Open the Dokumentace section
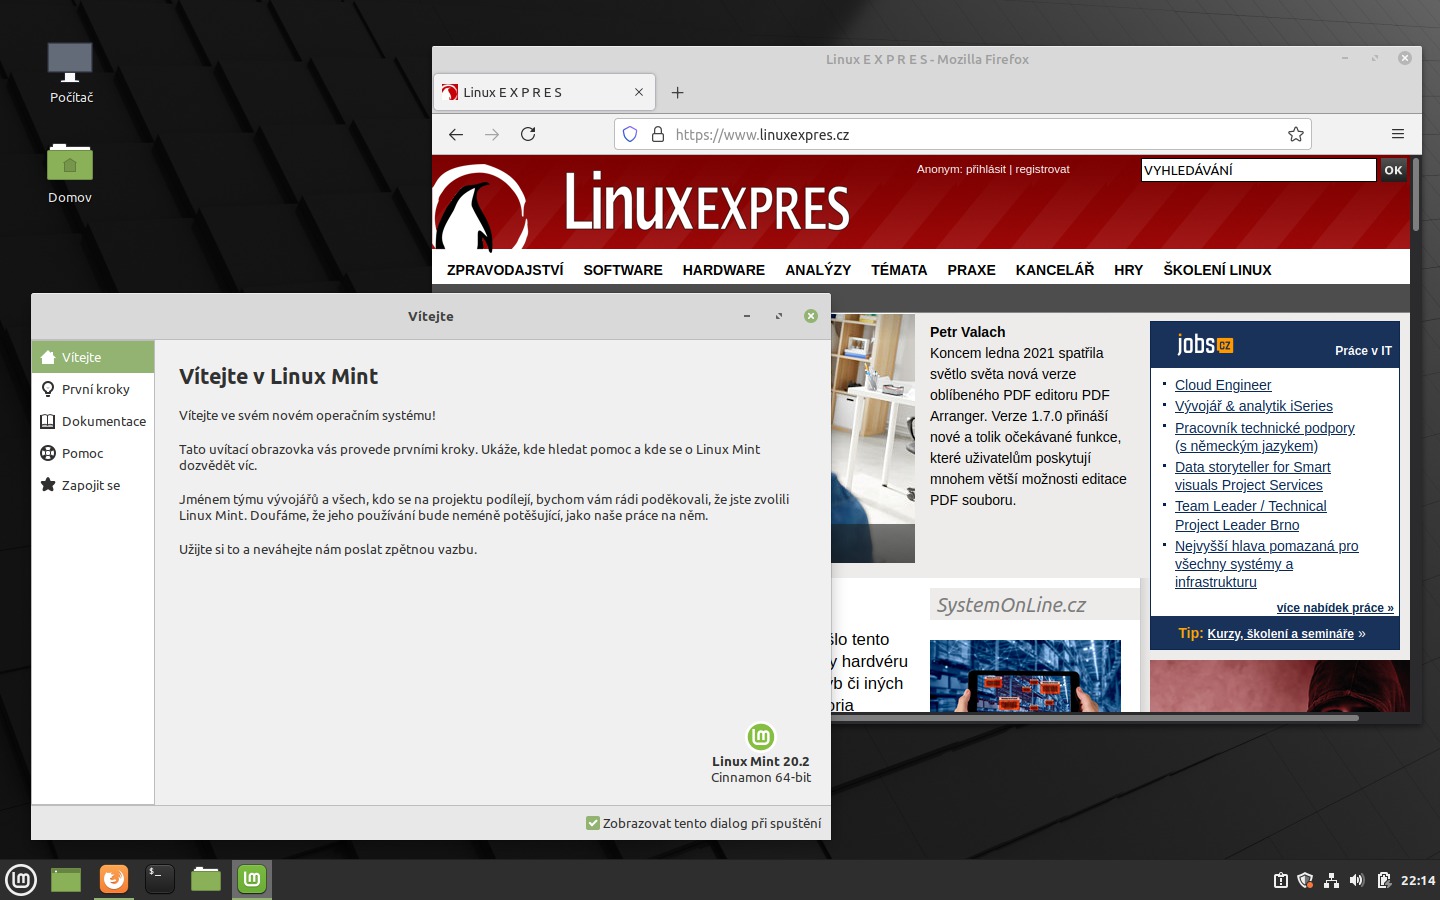1440x900 pixels. (103, 421)
